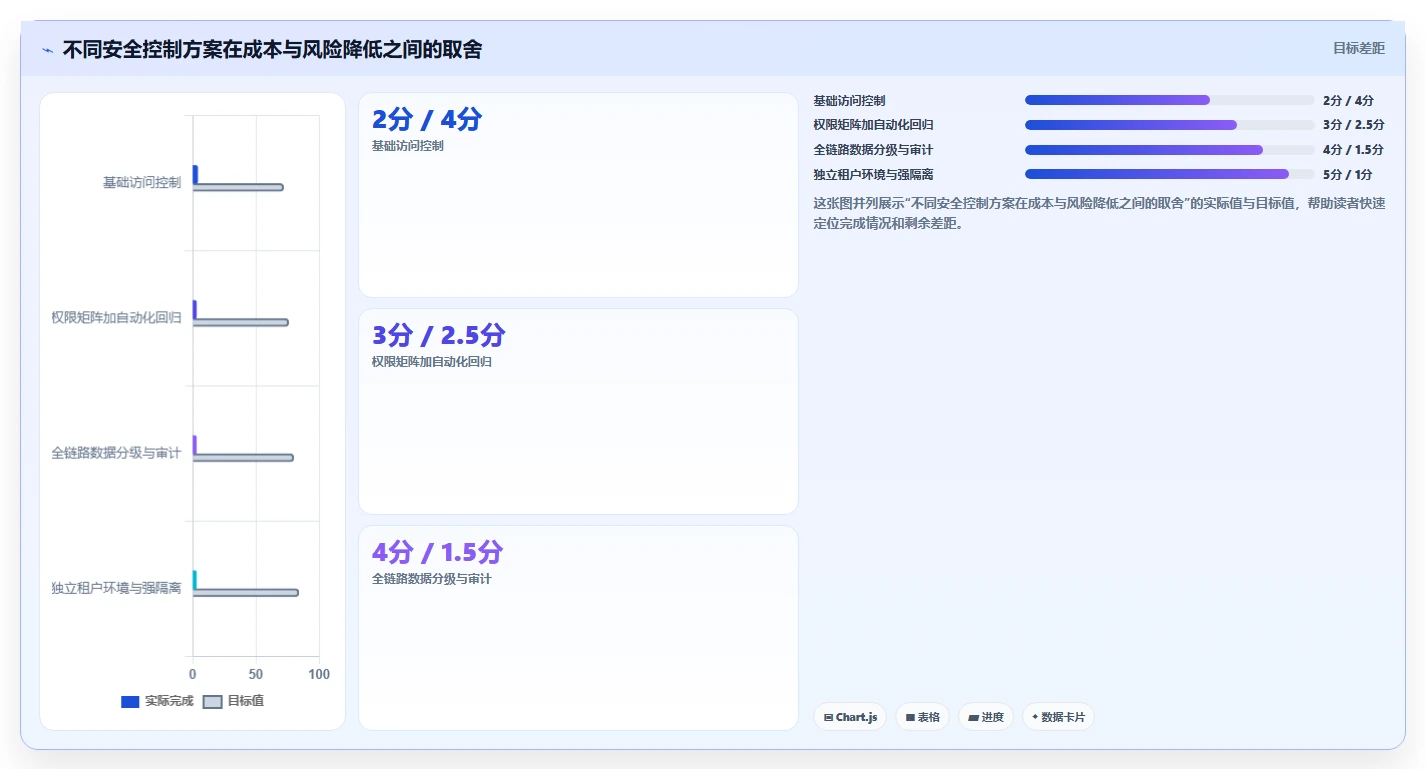
Task: Click the 独立租户环境与强隔离 progress bar
Action: pyautogui.click(x=1169, y=174)
